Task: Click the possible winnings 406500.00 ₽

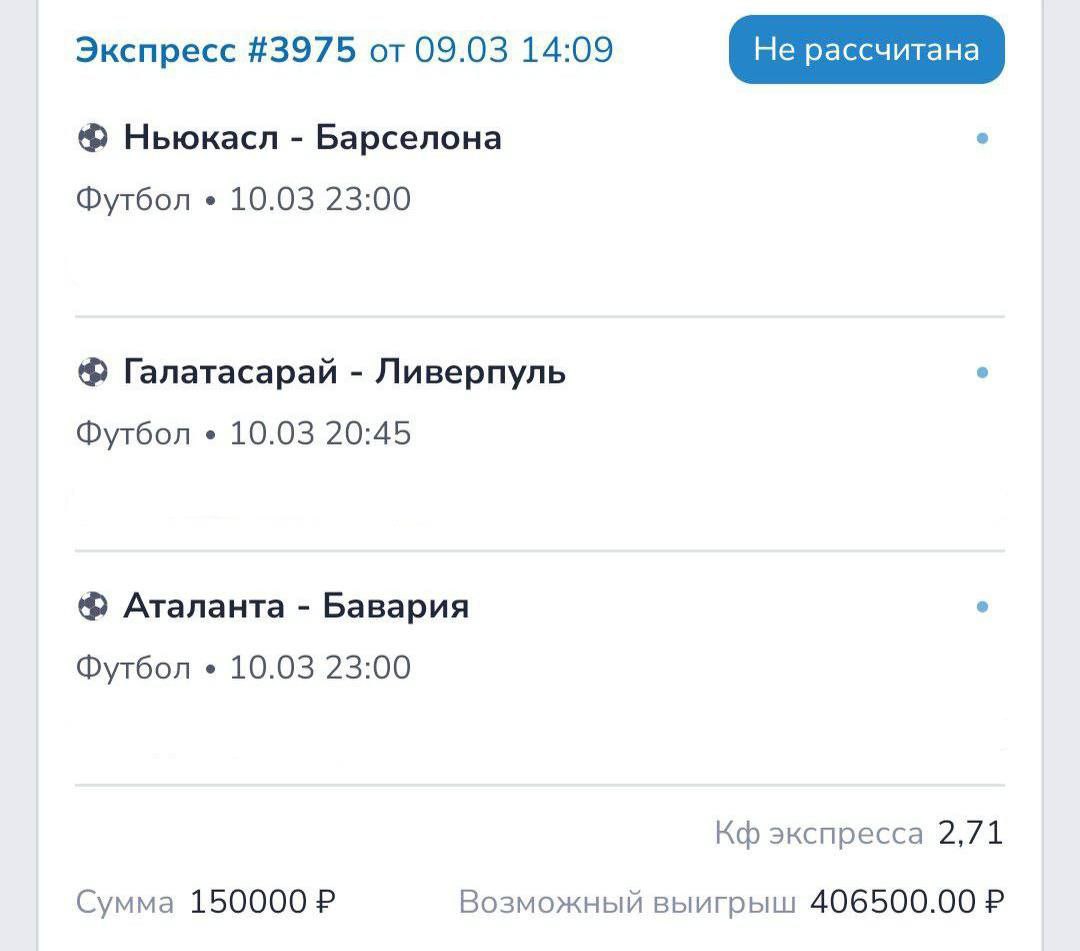Action: pyautogui.click(x=906, y=902)
